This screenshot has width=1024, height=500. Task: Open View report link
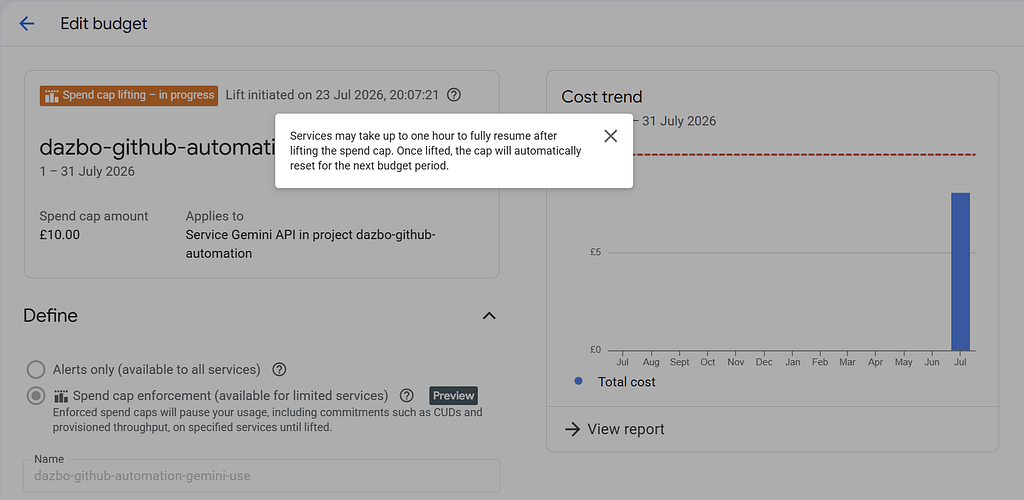coord(626,430)
